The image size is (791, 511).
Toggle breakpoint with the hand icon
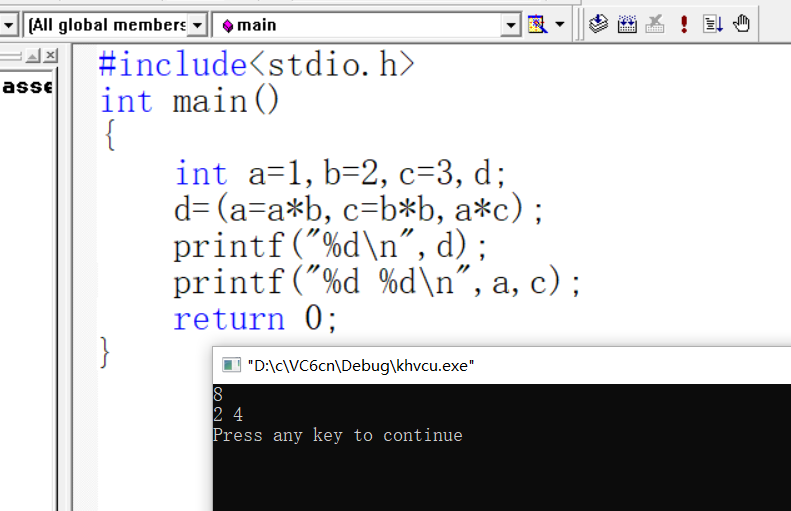pos(742,24)
